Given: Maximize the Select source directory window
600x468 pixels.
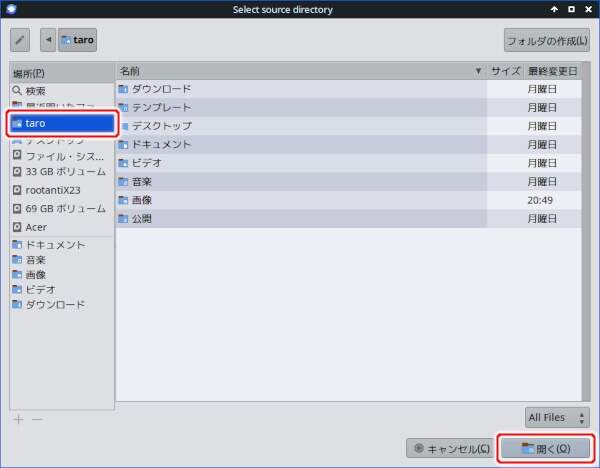Looking at the screenshot, I should pos(571,9).
